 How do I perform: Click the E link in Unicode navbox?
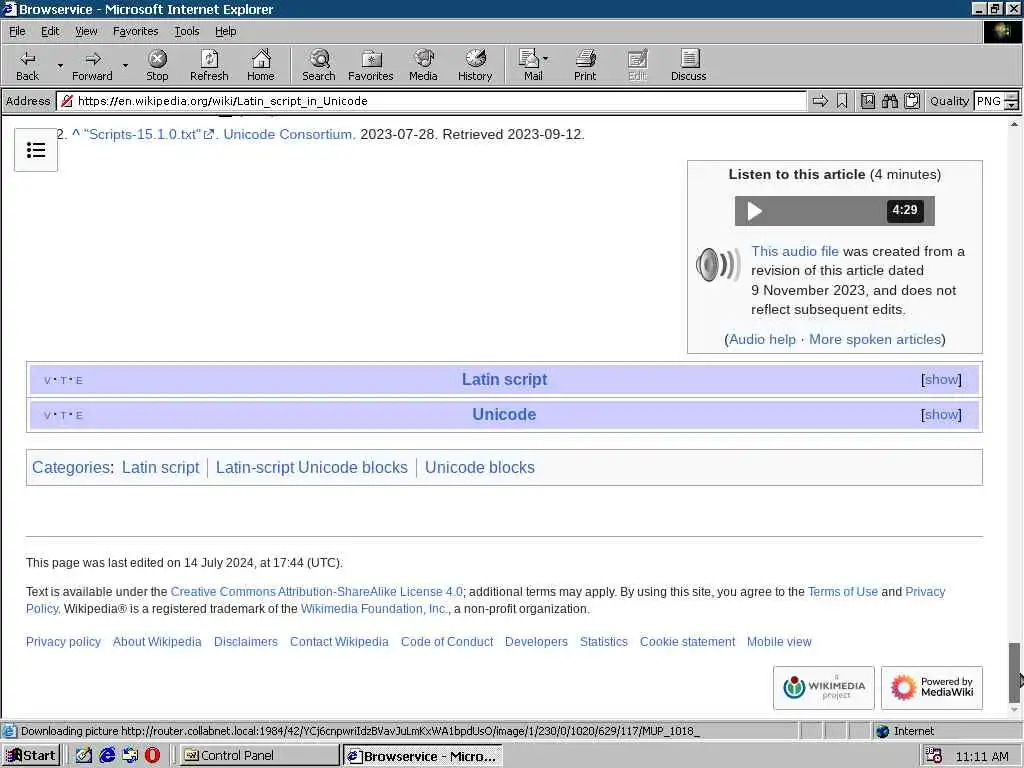(79, 415)
